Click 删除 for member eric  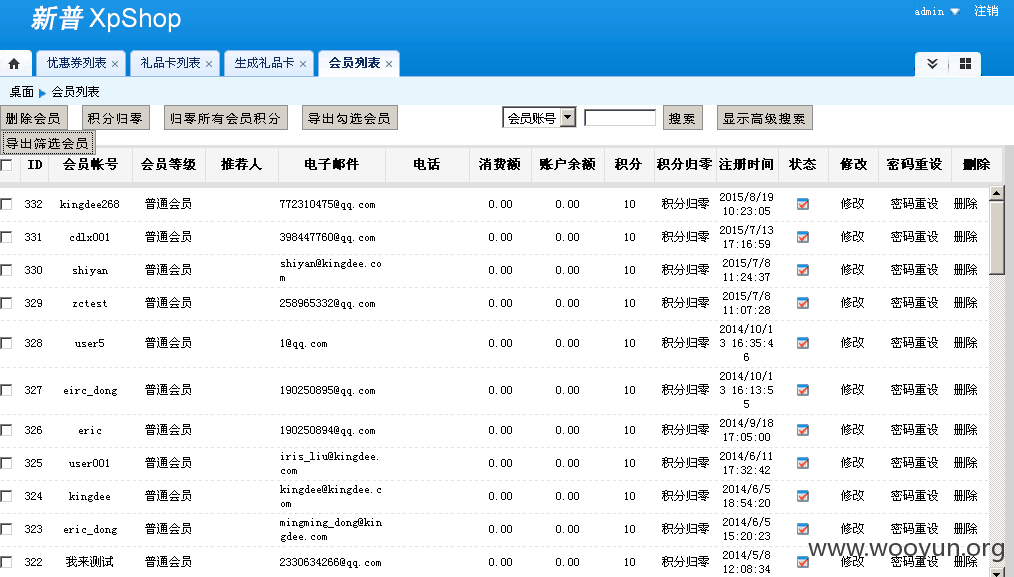tap(965, 430)
